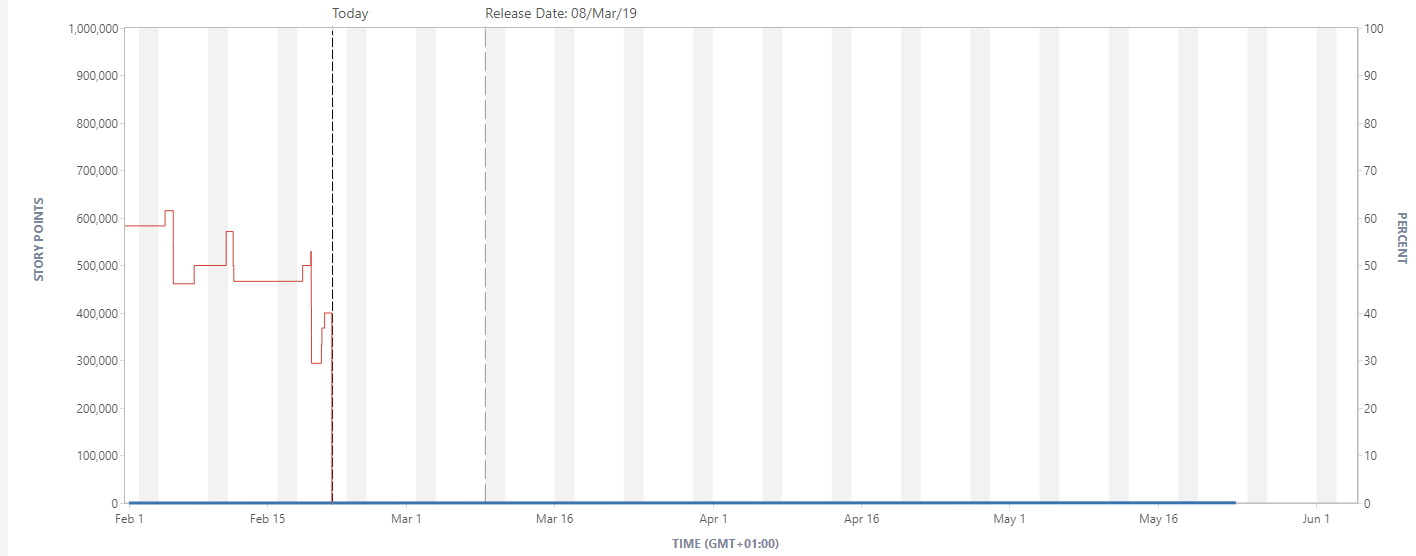This screenshot has height=556, width=1416.
Task: Click the '500,000' story points tick label
Action: pyautogui.click(x=96, y=266)
